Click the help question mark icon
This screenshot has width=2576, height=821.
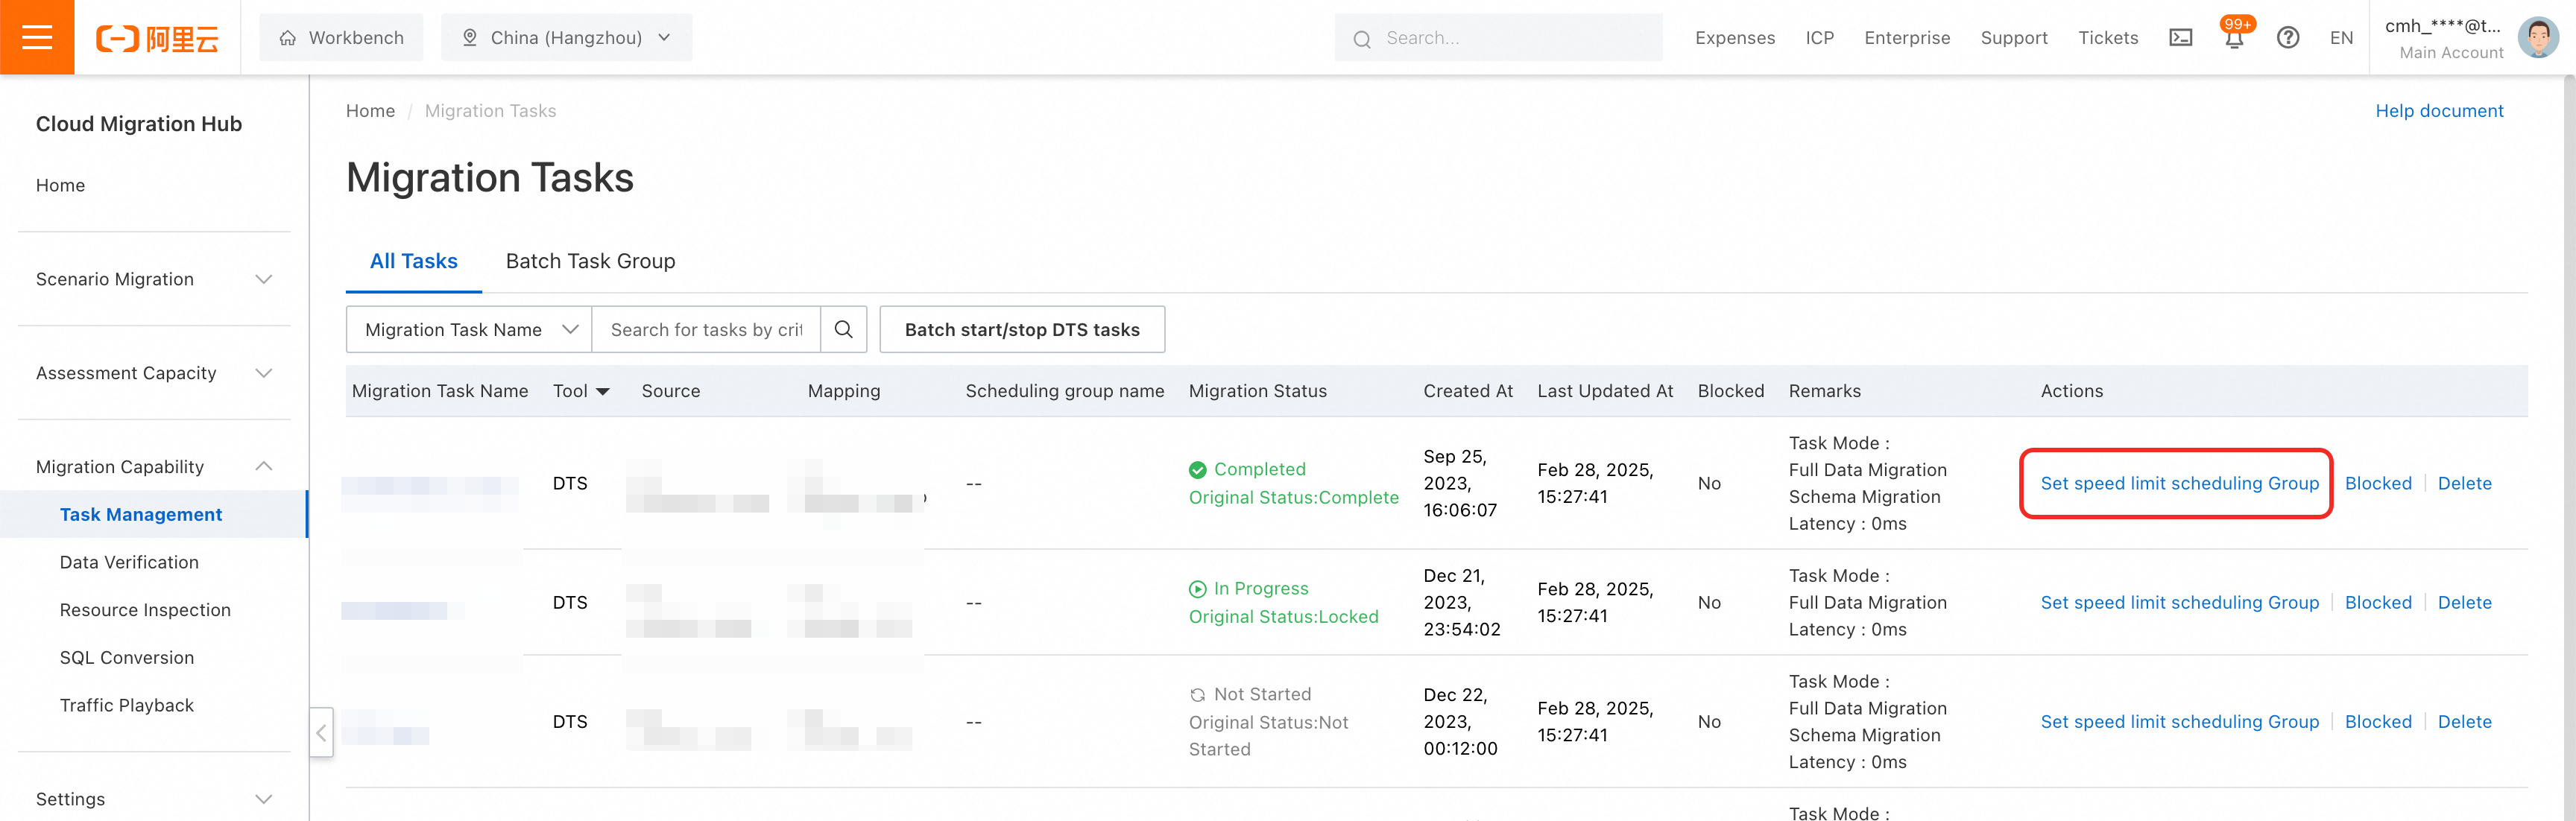2287,38
